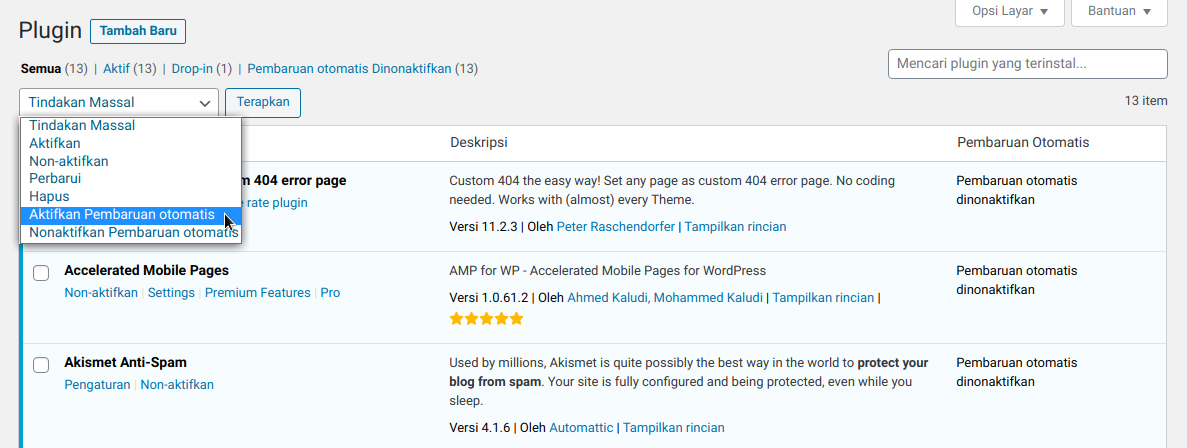Focus the plugin search input field

click(1028, 64)
